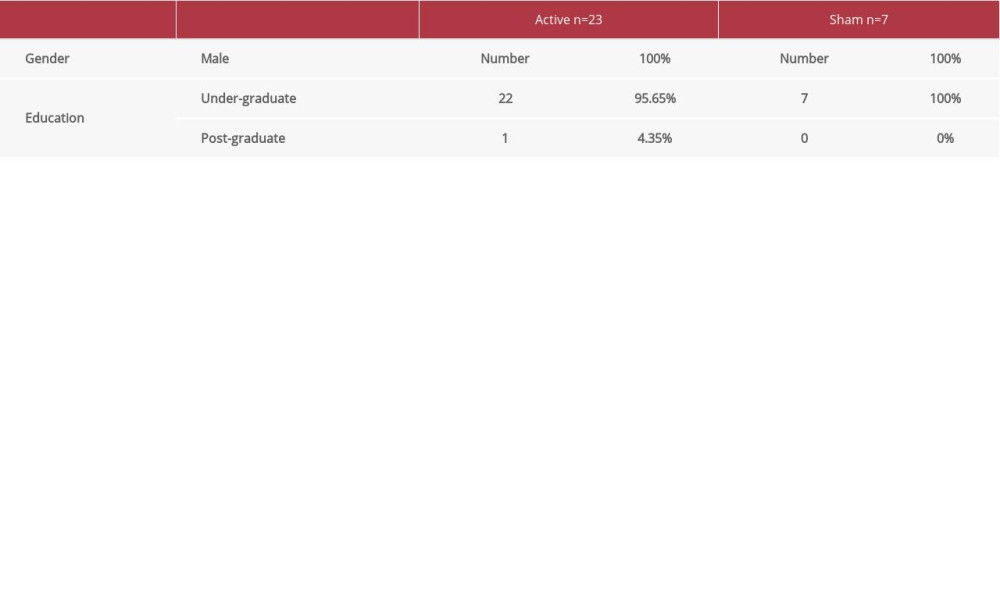Click the 'Education' row label
Viewport: 1000px width, 600px height.
click(x=55, y=118)
